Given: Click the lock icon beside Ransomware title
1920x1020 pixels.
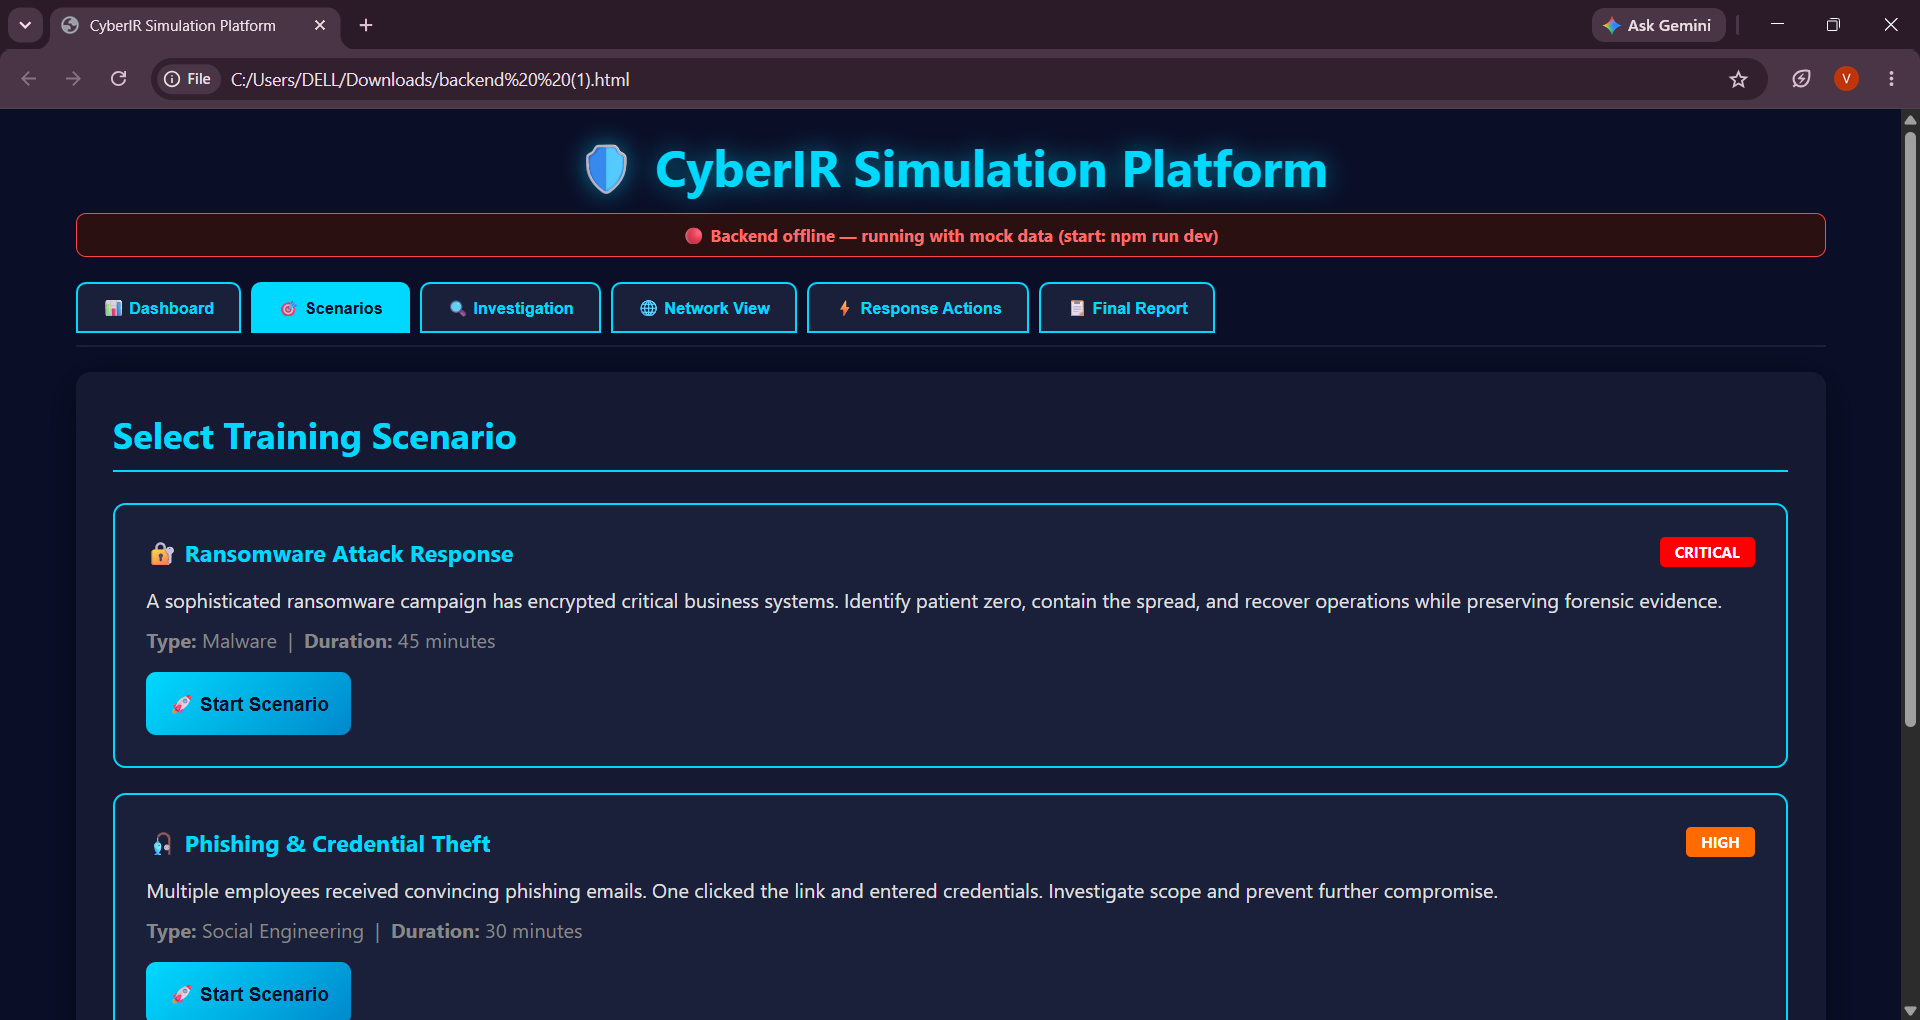Looking at the screenshot, I should (x=161, y=554).
